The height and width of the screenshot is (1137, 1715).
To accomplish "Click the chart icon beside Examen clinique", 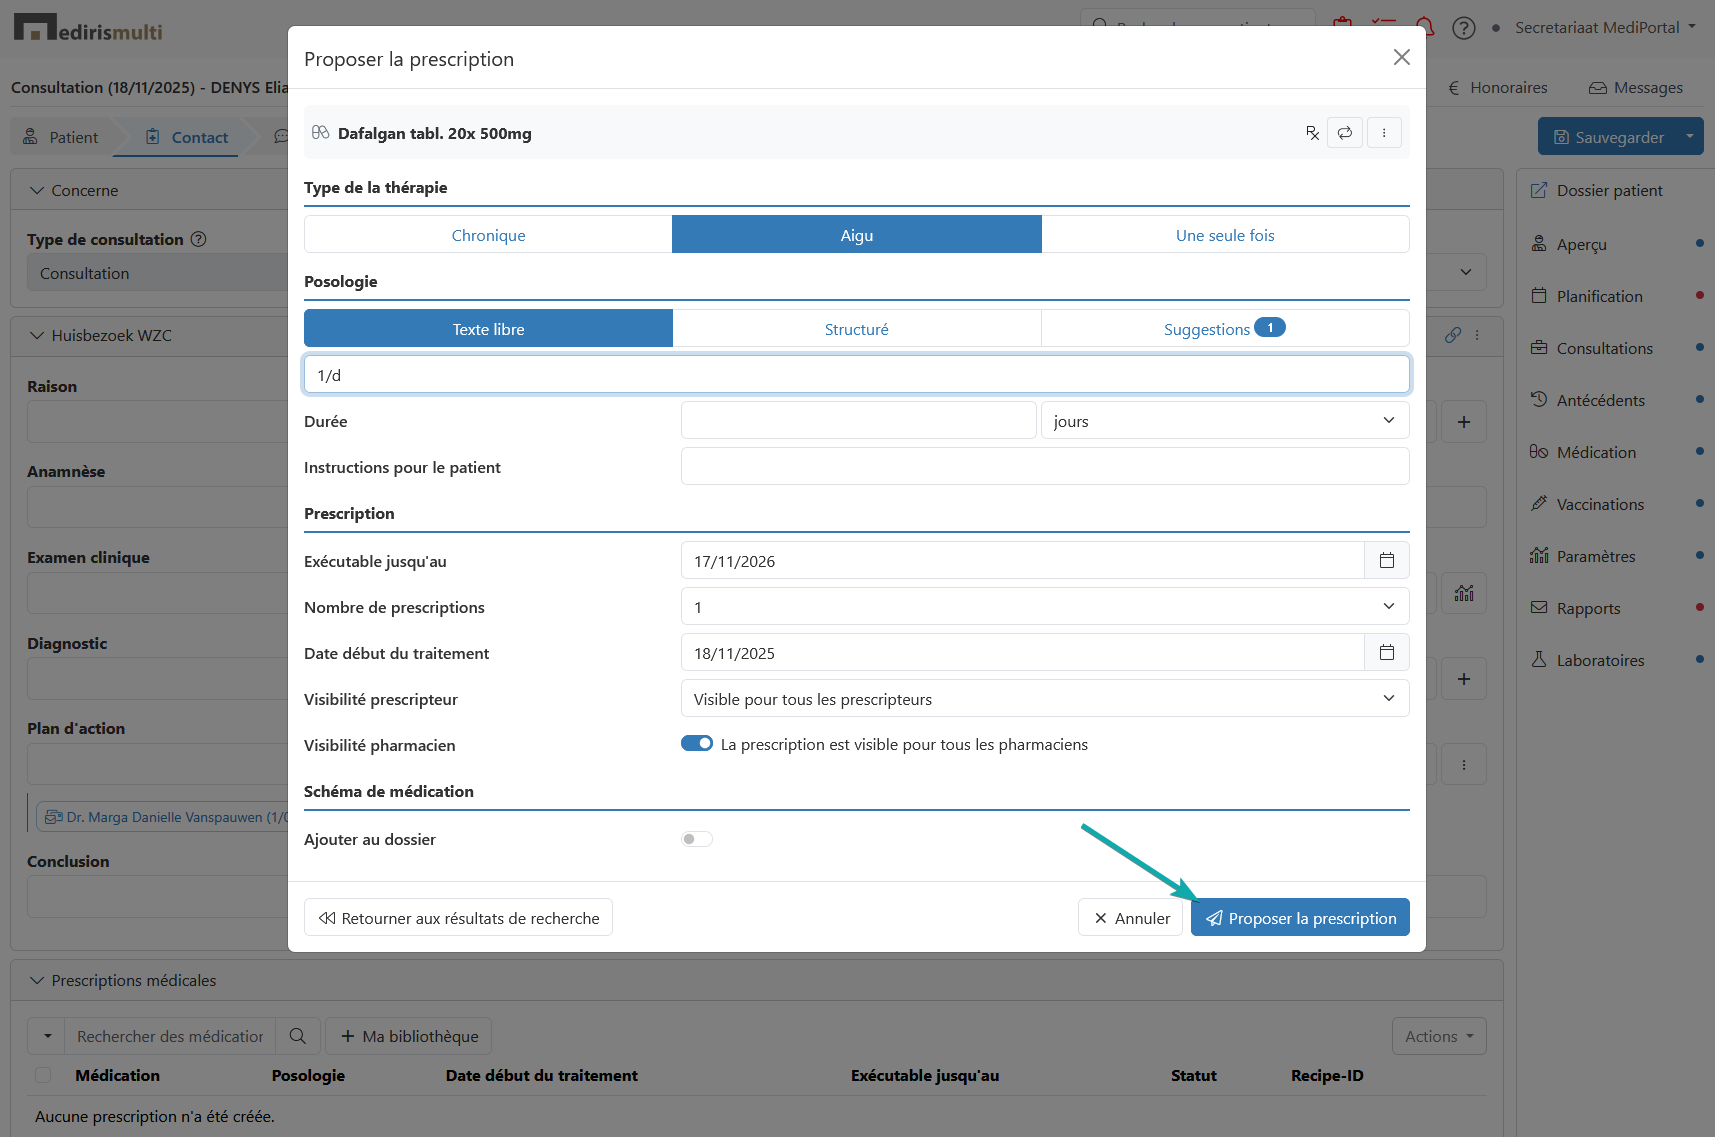I will [1464, 593].
